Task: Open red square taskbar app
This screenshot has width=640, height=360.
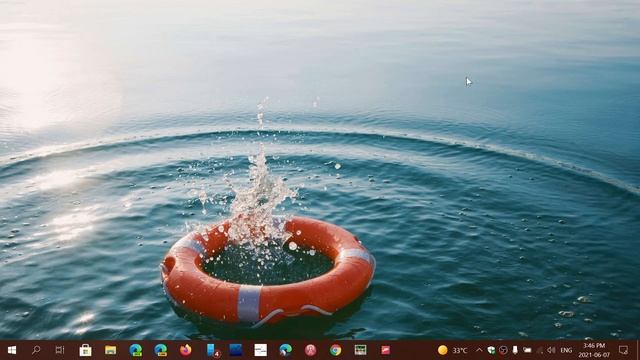Action: pos(385,350)
